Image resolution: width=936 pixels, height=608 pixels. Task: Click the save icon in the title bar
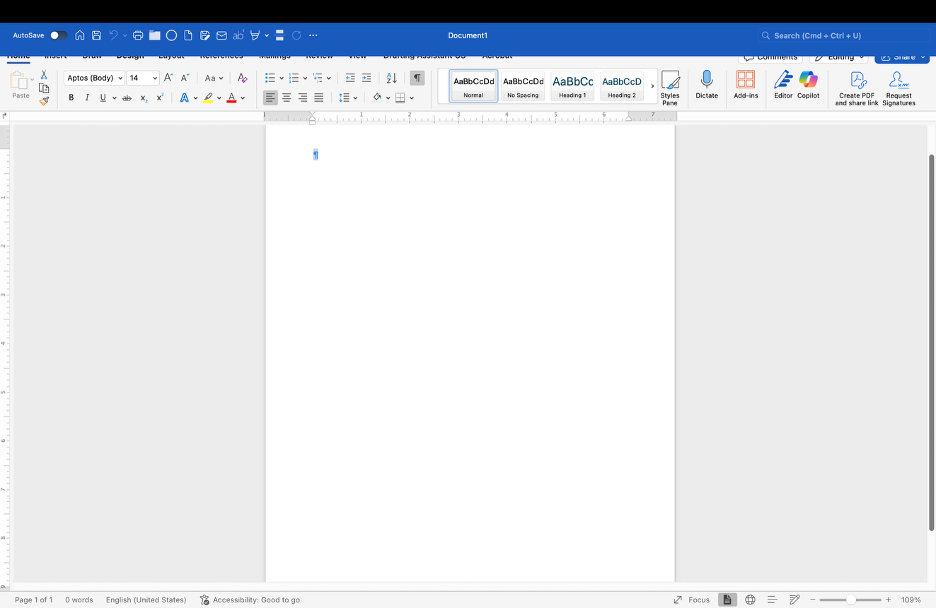click(x=96, y=35)
